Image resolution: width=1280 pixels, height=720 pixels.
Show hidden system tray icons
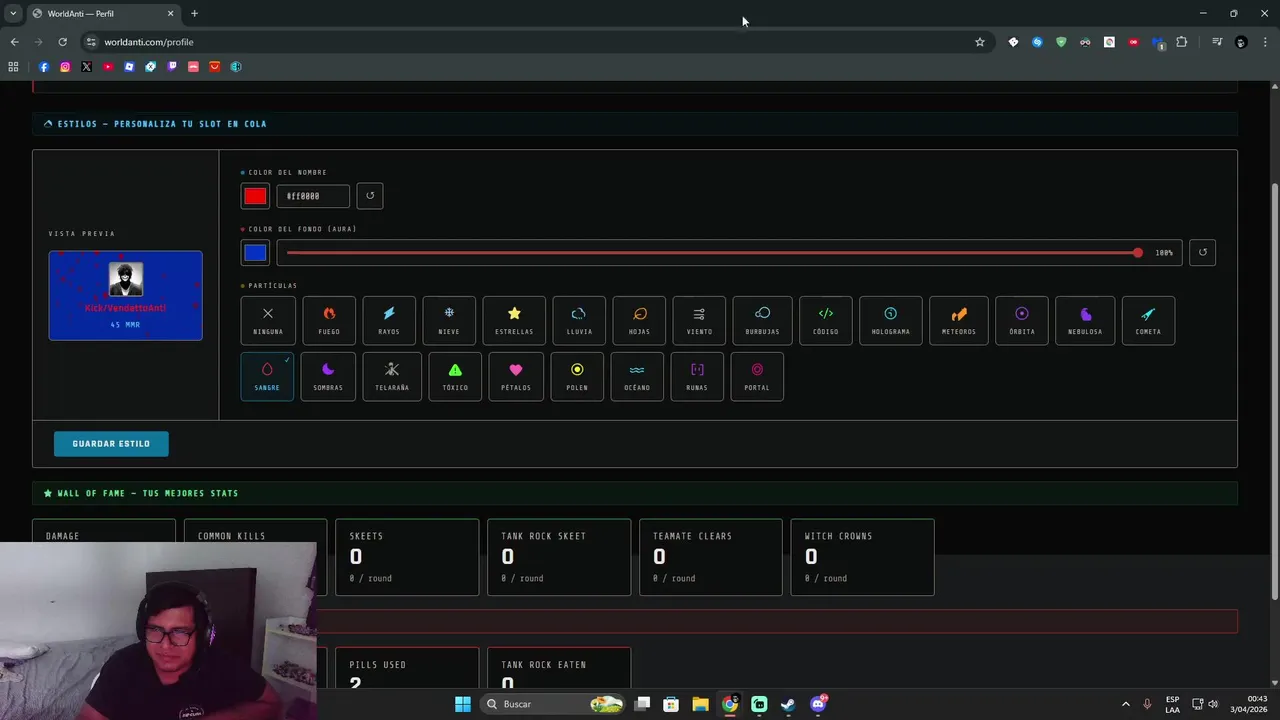tap(1125, 704)
